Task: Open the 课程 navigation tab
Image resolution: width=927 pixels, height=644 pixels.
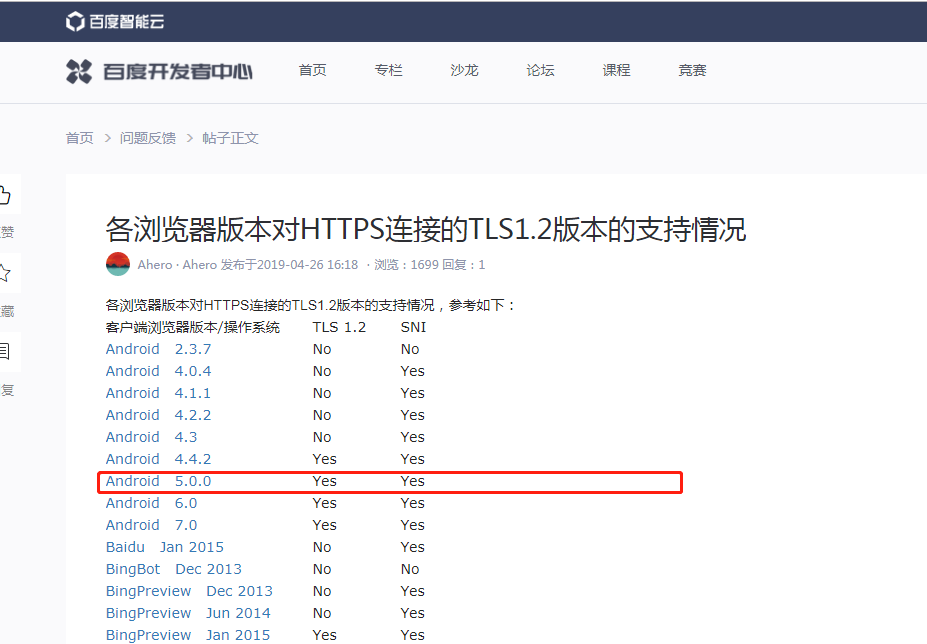Action: tap(616, 70)
